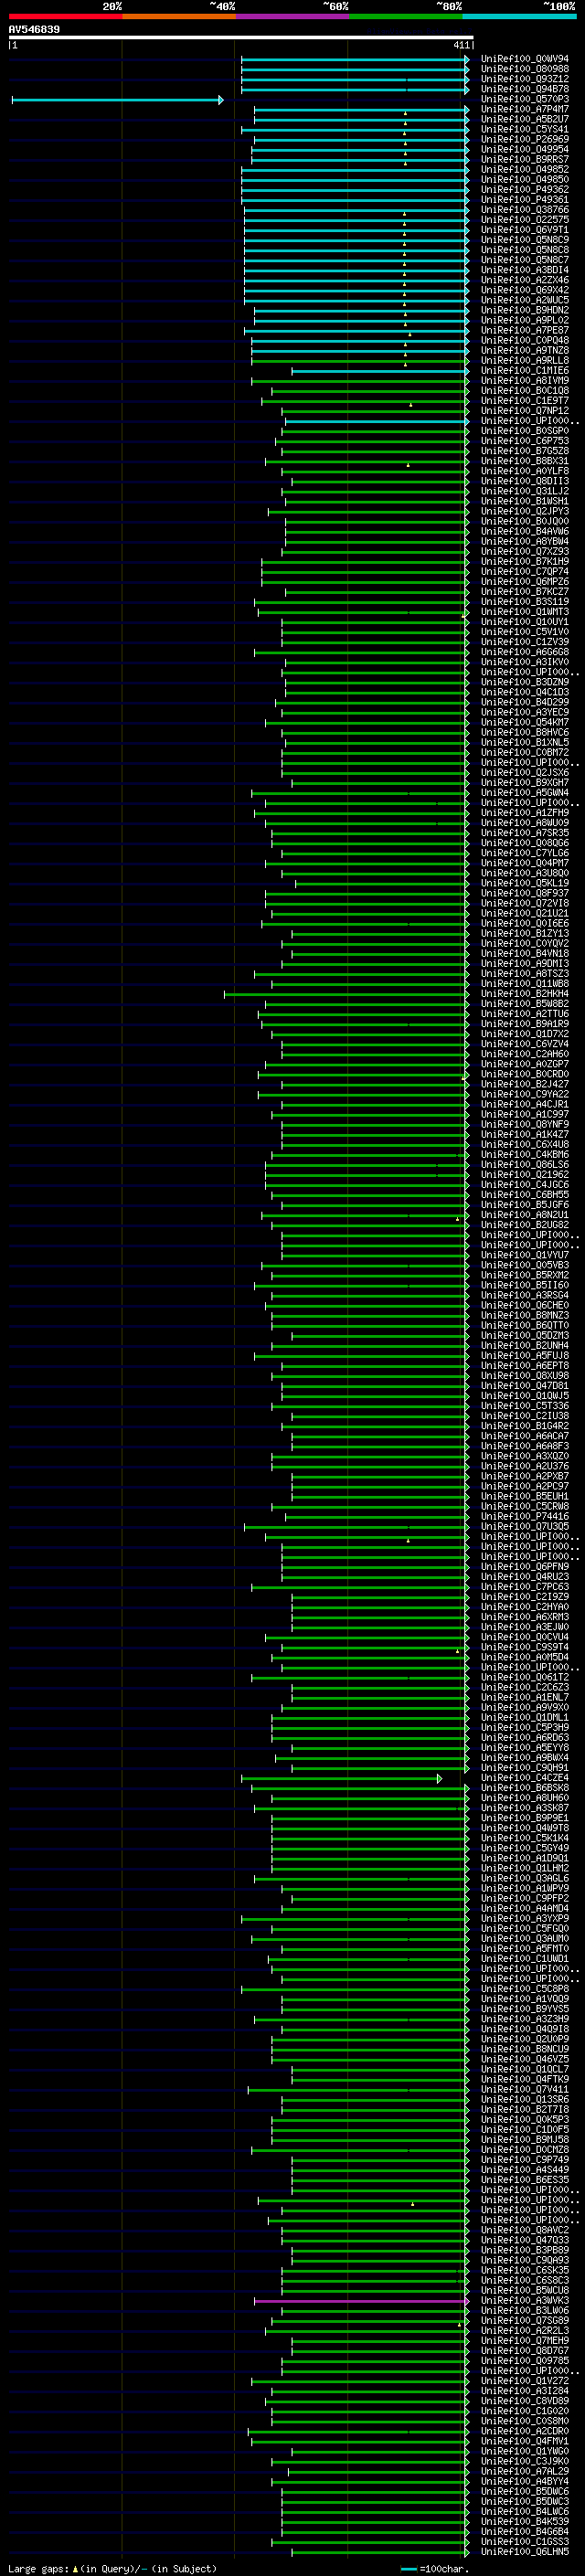Open hit UniRef100_Q09785
Screen dimensions: 585x2576
(x=525, y=2360)
